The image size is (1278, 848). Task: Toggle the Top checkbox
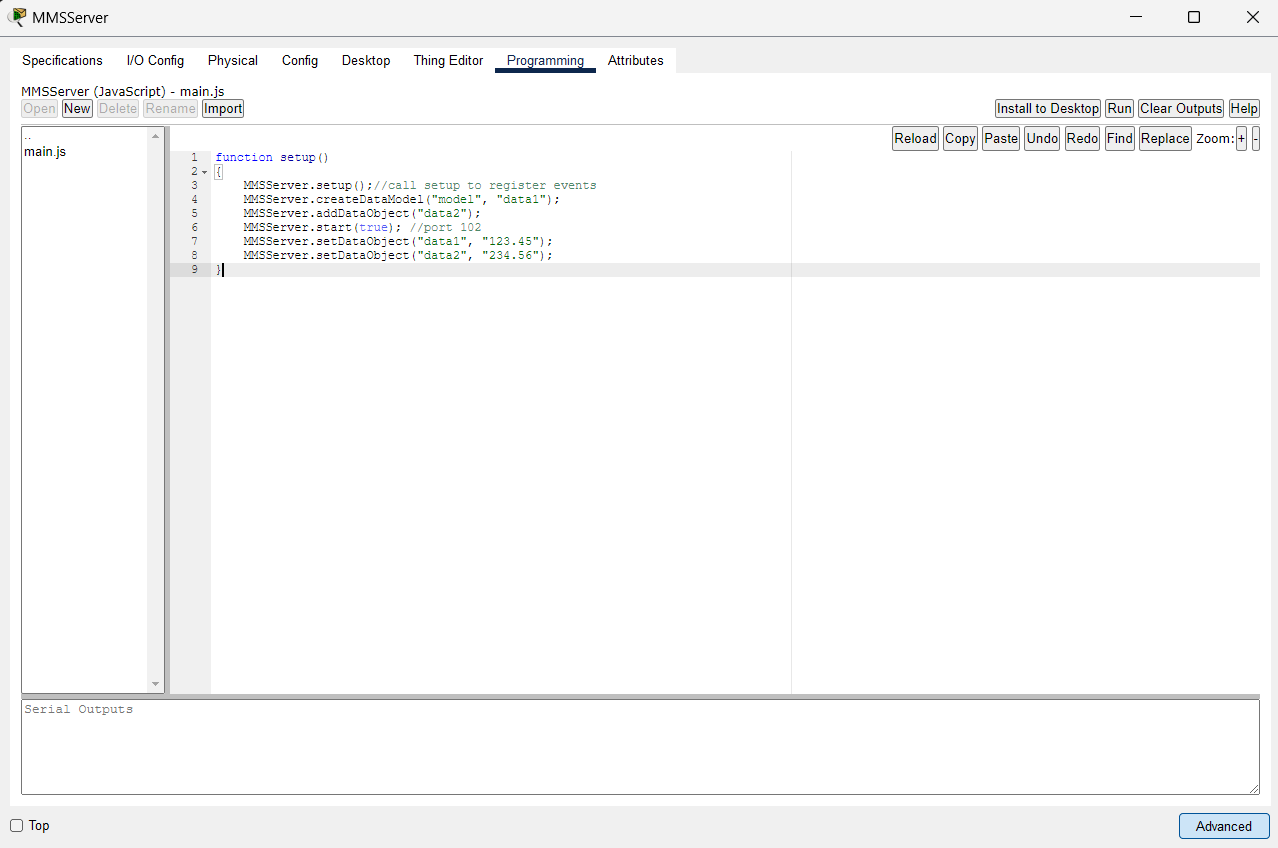point(16,825)
